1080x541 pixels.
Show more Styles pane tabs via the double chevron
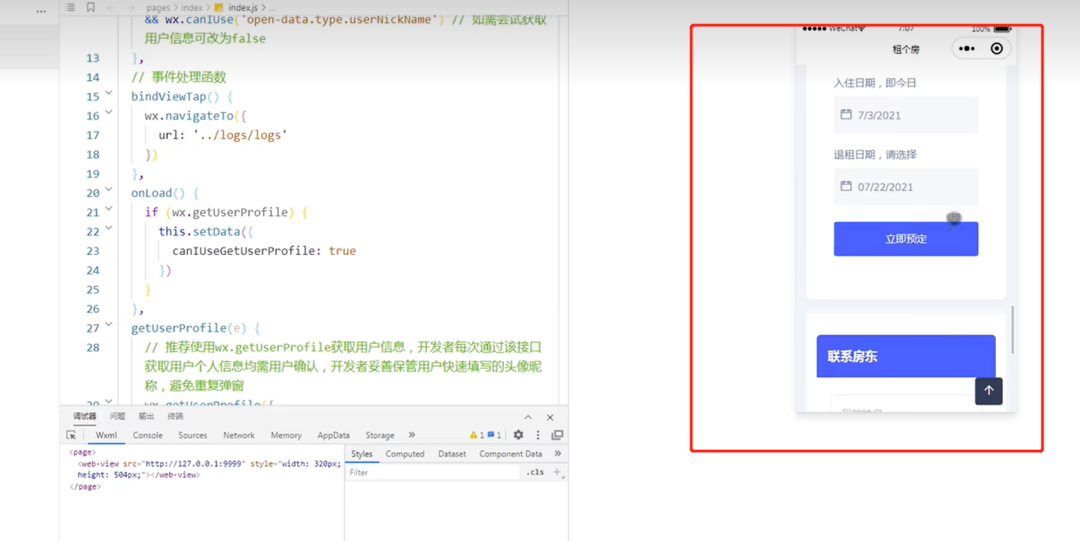[557, 453]
